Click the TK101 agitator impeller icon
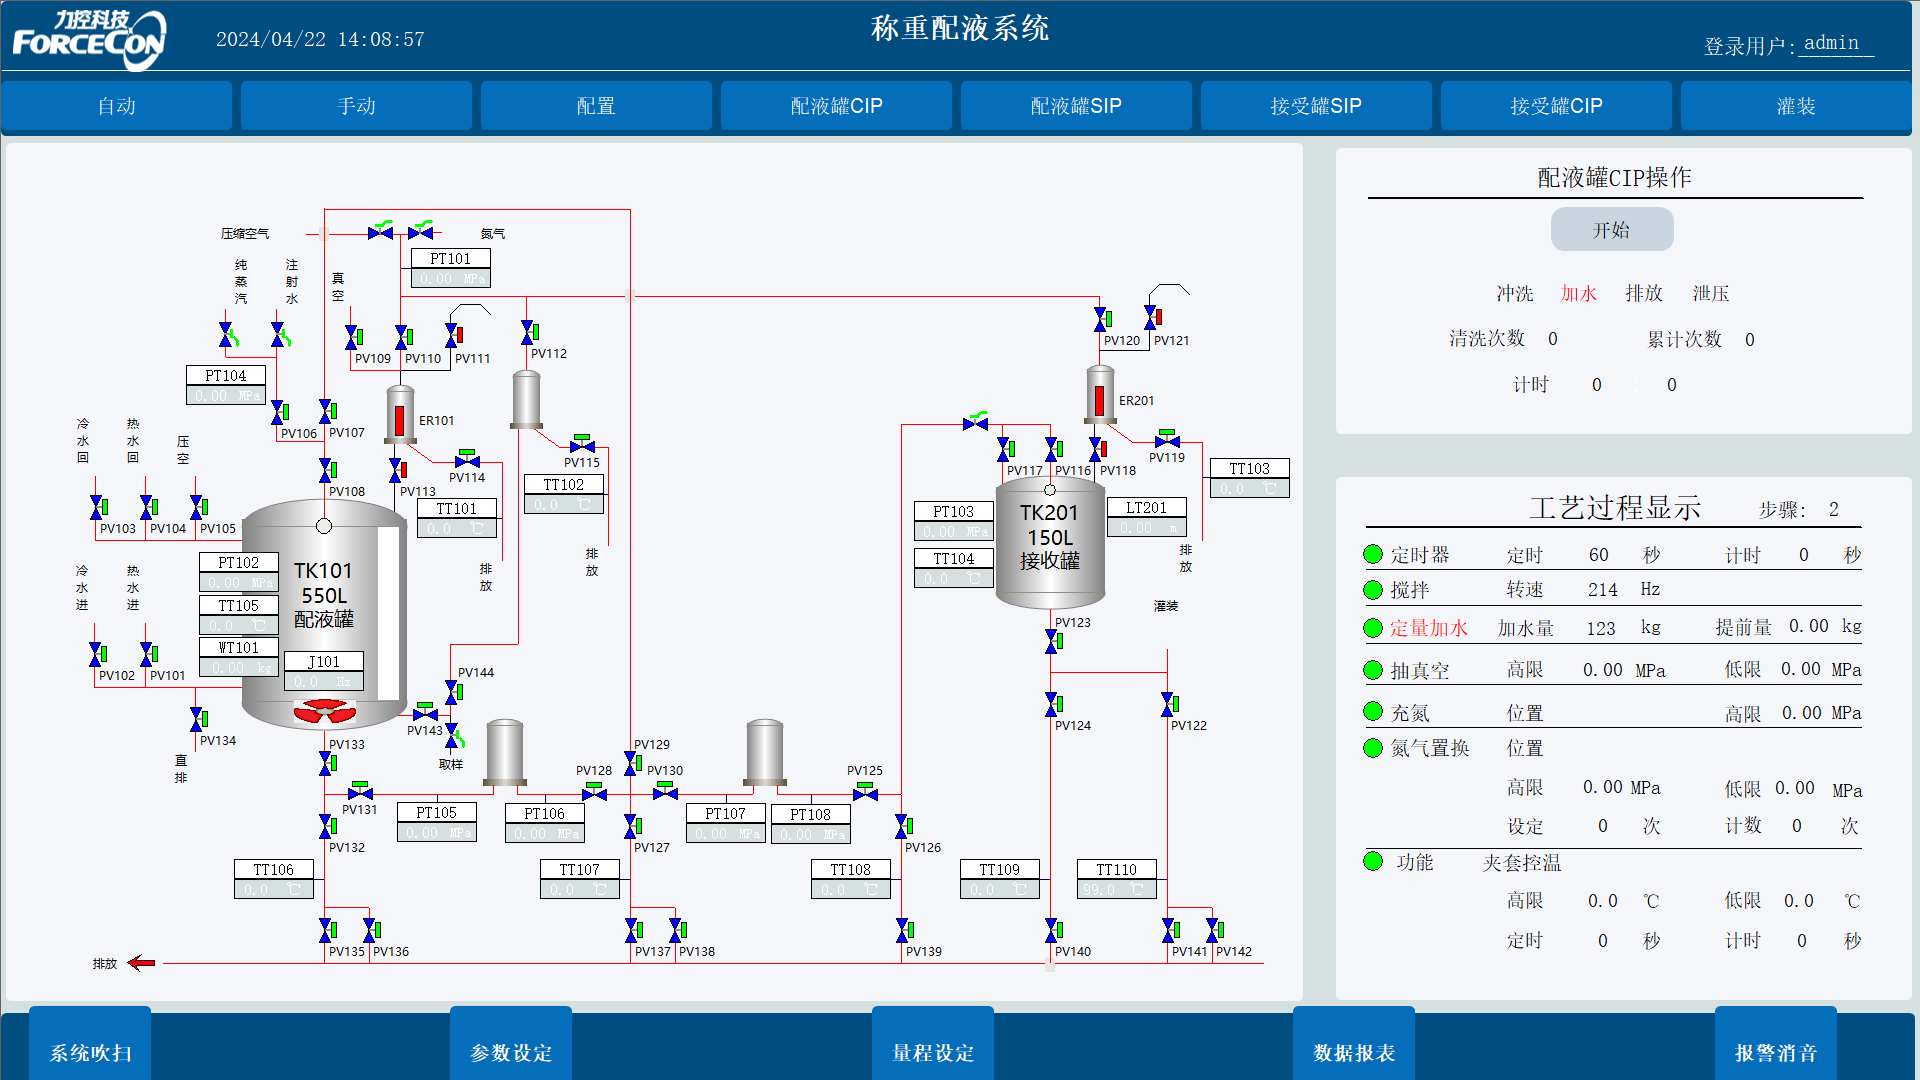The height and width of the screenshot is (1080, 1920). 324,711
